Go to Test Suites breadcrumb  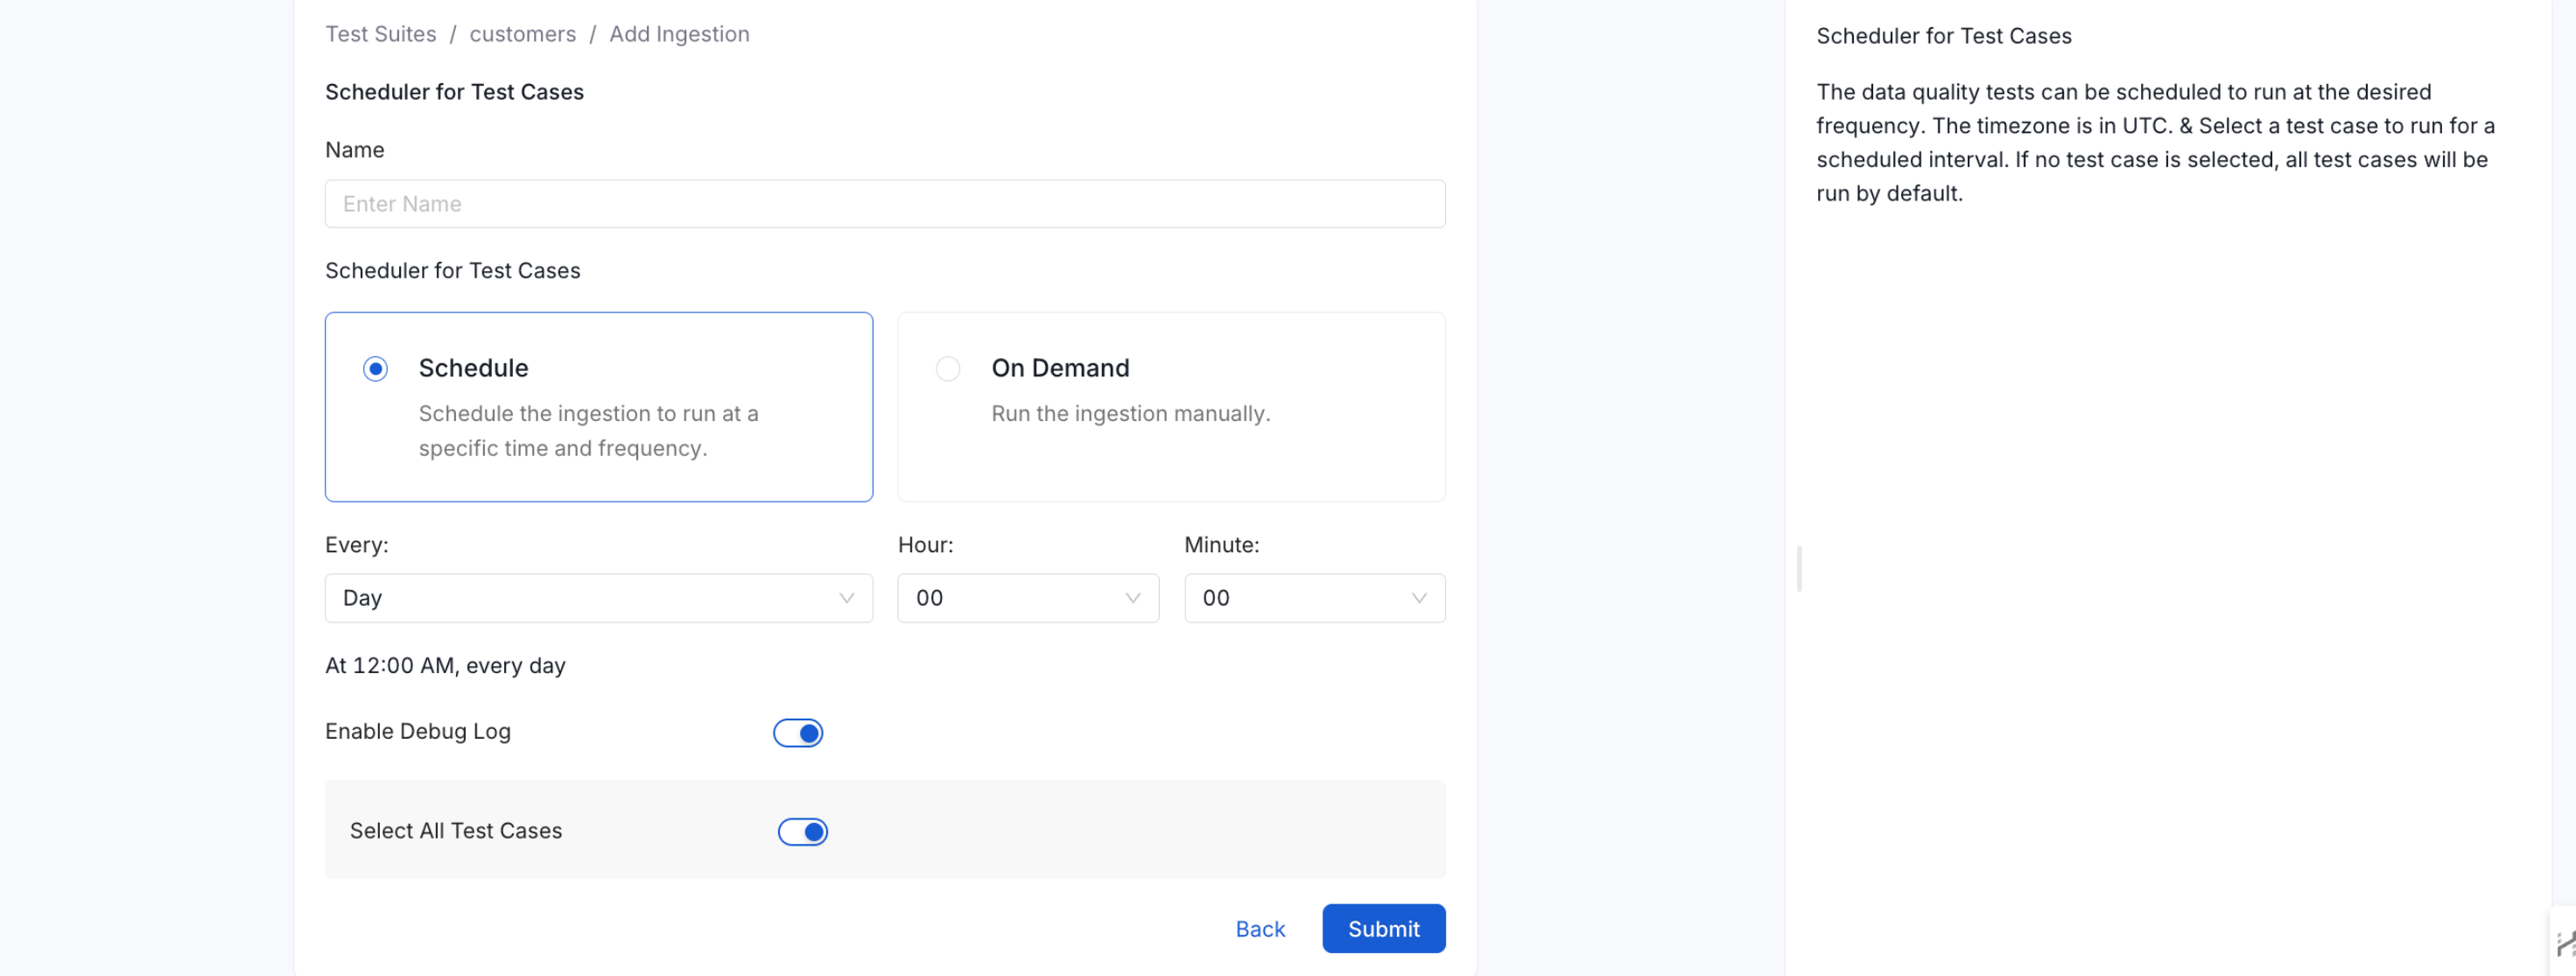pyautogui.click(x=380, y=34)
